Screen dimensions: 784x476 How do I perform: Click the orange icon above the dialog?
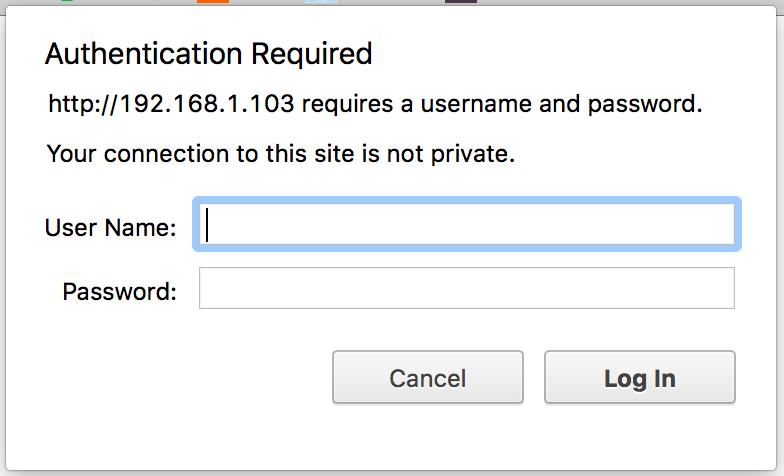point(213,2)
